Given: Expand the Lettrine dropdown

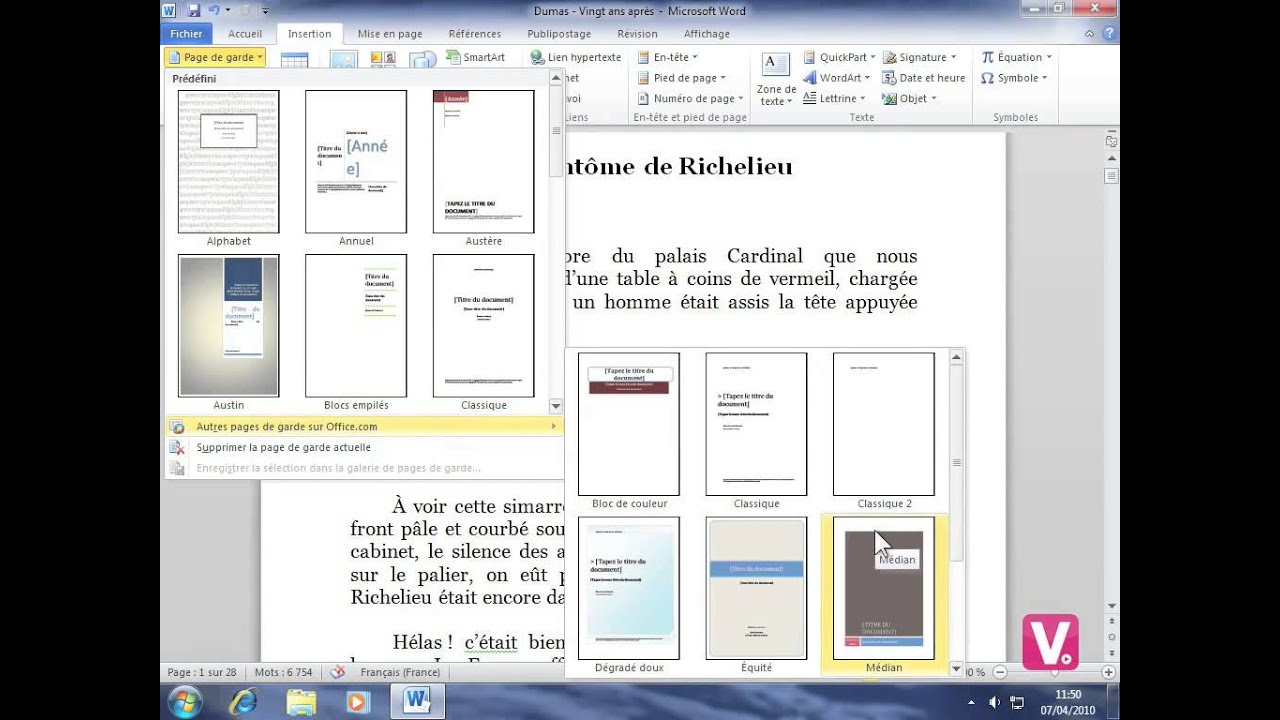Looking at the screenshot, I should click(834, 98).
